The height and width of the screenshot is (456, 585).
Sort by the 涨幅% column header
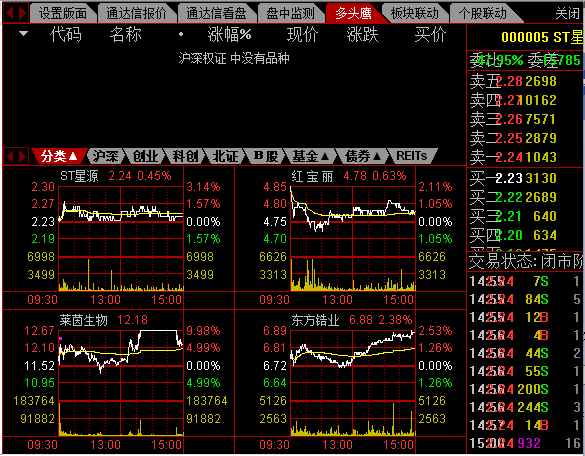229,35
